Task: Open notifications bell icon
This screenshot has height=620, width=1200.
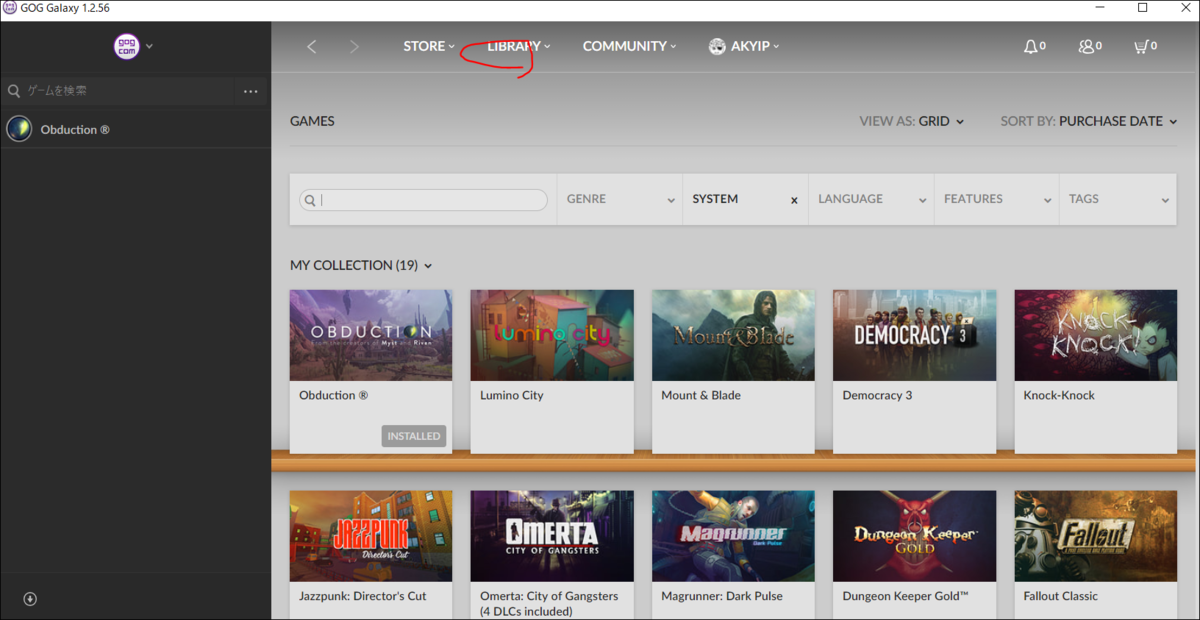Action: tap(1030, 46)
